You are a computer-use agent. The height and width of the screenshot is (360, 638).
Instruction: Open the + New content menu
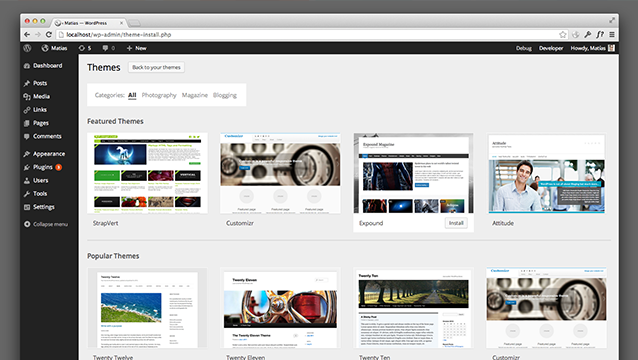click(x=136, y=48)
